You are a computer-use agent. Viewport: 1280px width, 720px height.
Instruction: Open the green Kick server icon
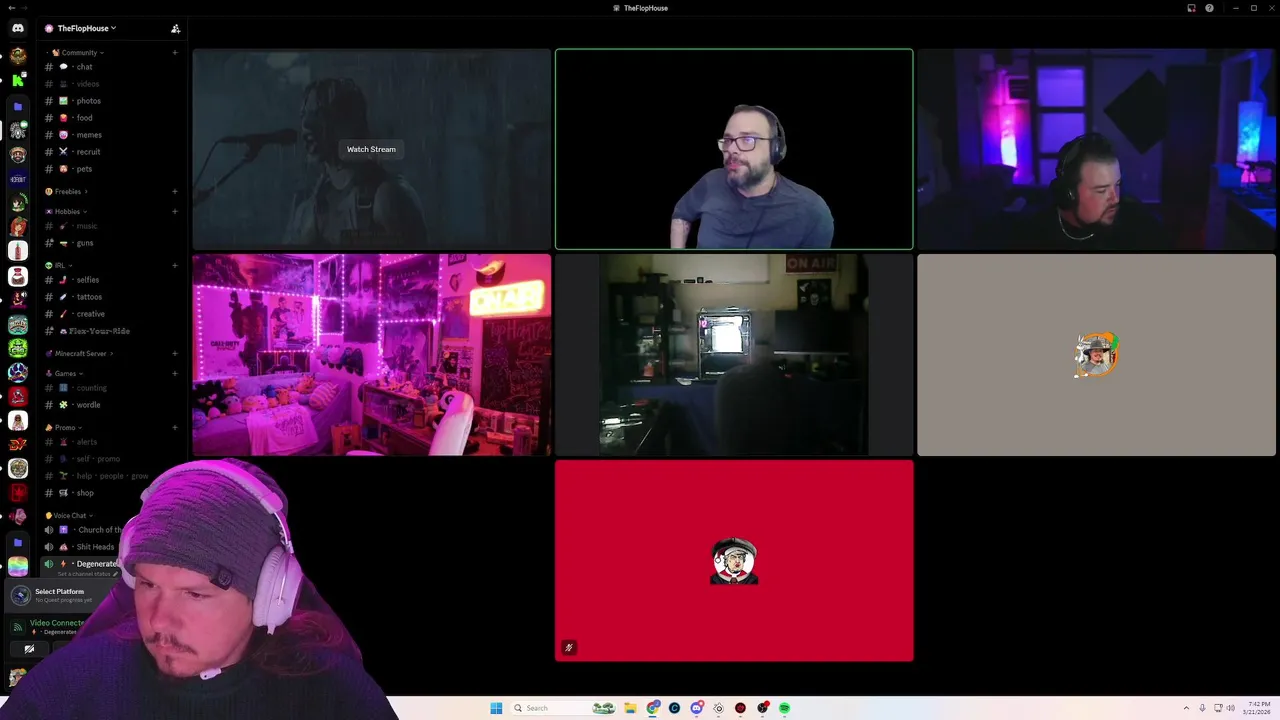18,80
